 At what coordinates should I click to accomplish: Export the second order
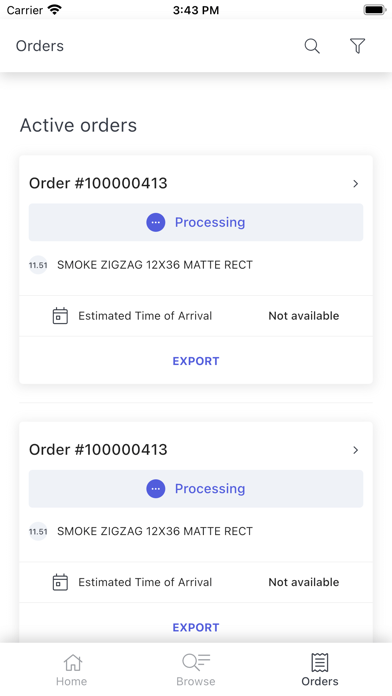[x=196, y=627]
